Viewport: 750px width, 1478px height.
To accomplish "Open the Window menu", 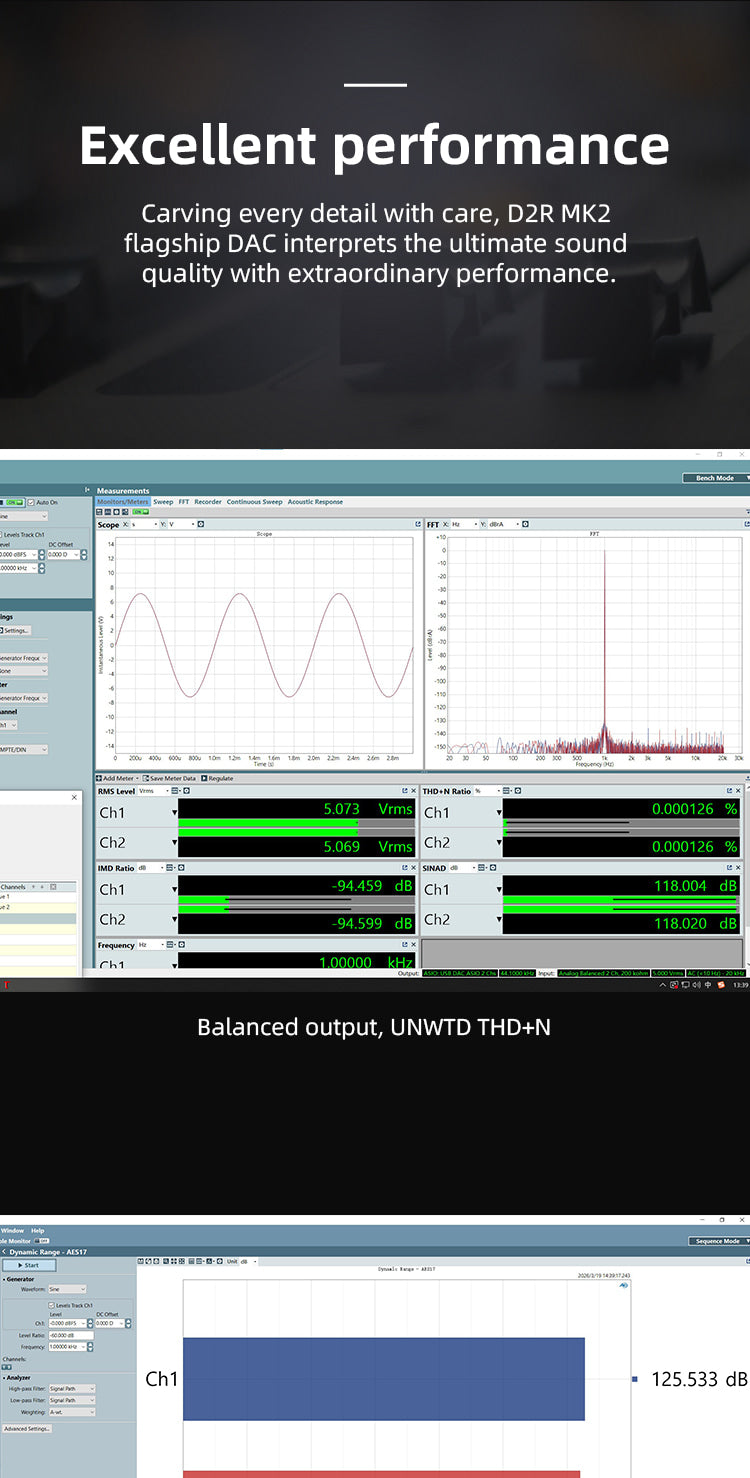I will (x=12, y=1230).
